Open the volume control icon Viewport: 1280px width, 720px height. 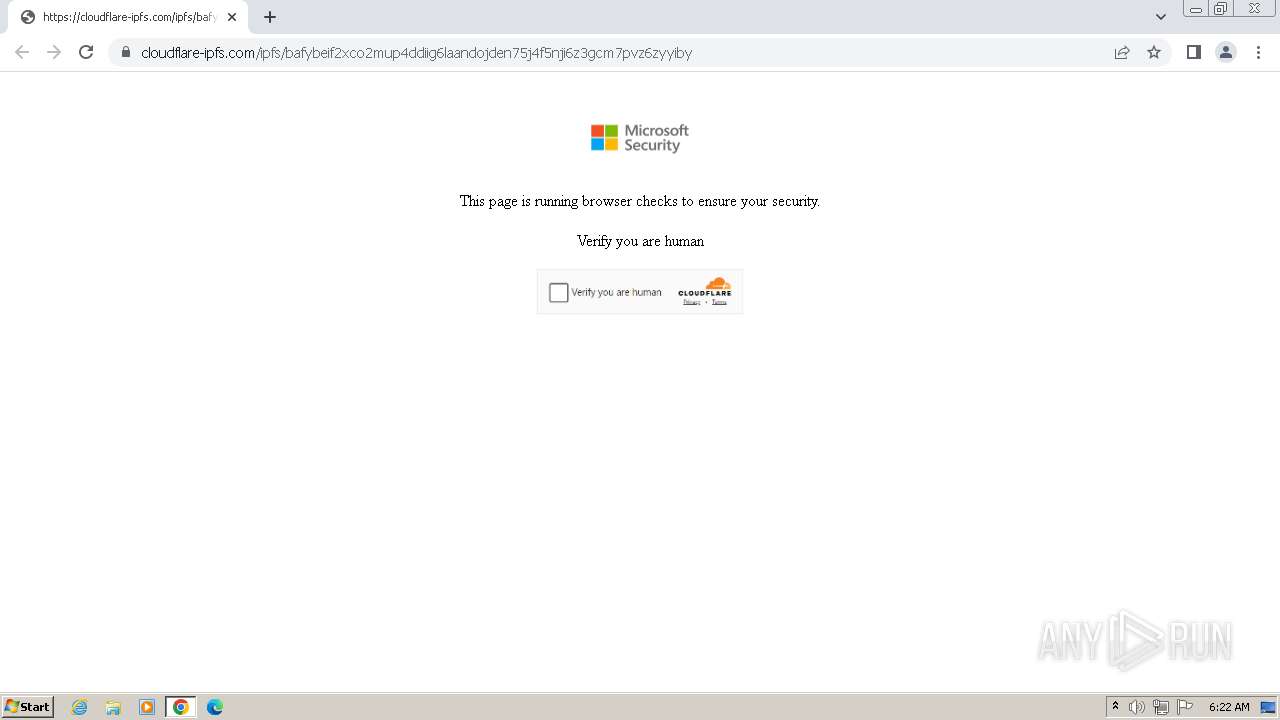click(x=1137, y=707)
